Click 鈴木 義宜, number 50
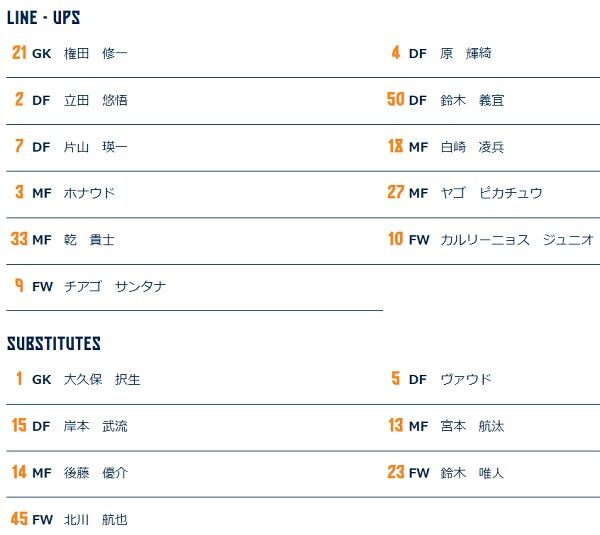 pos(472,100)
